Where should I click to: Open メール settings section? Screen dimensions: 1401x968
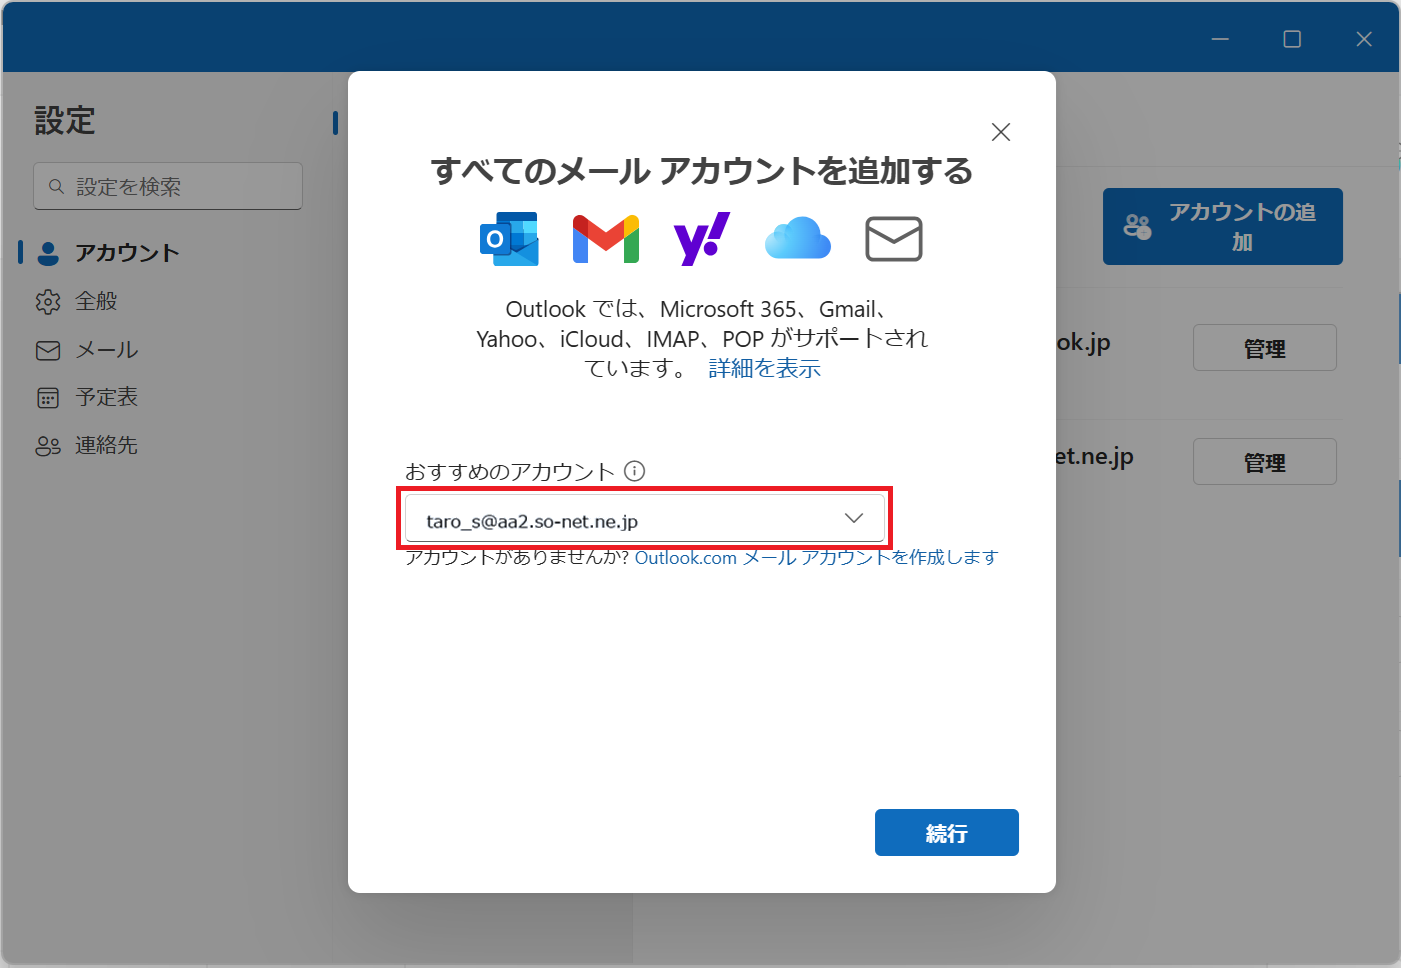[106, 350]
